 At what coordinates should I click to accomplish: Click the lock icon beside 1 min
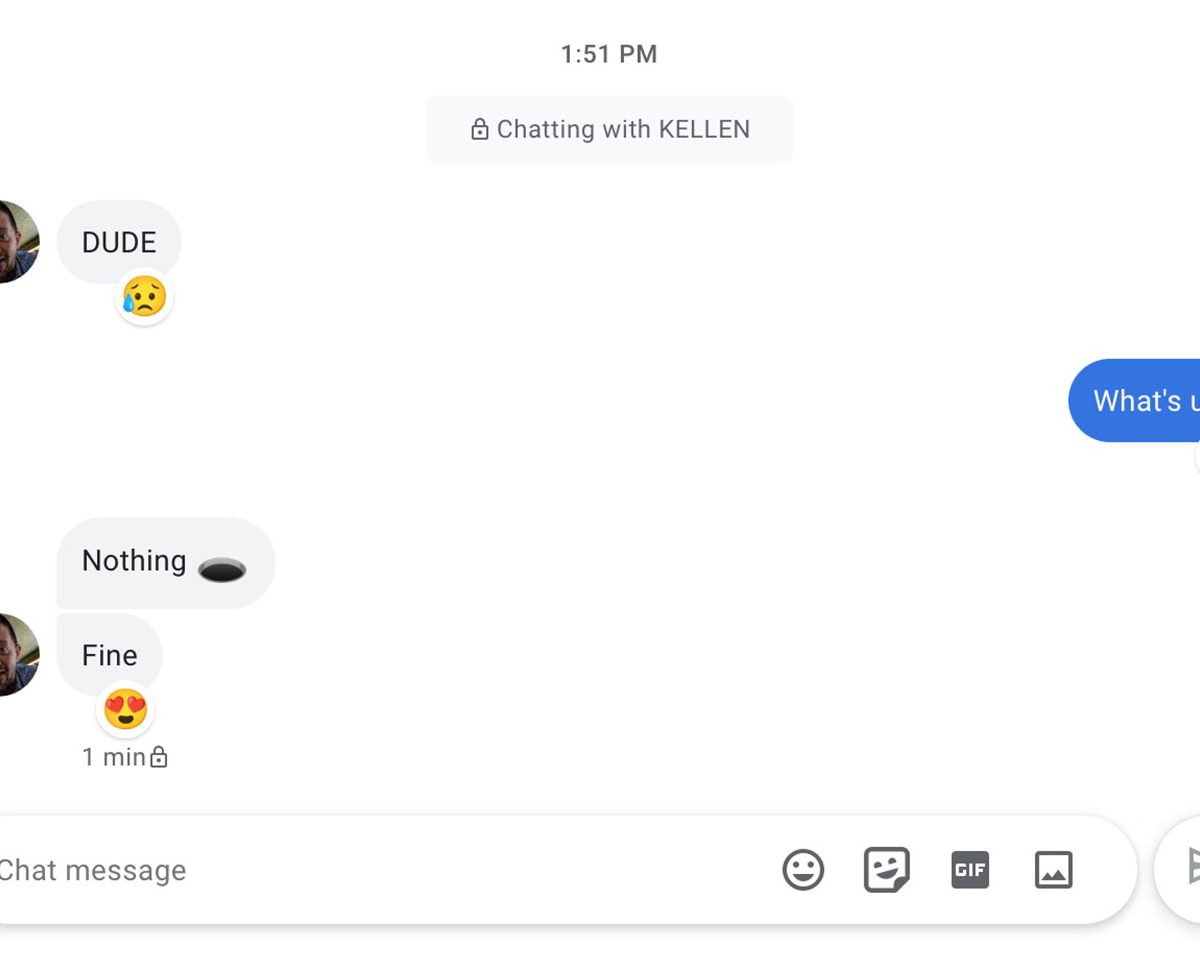(159, 758)
